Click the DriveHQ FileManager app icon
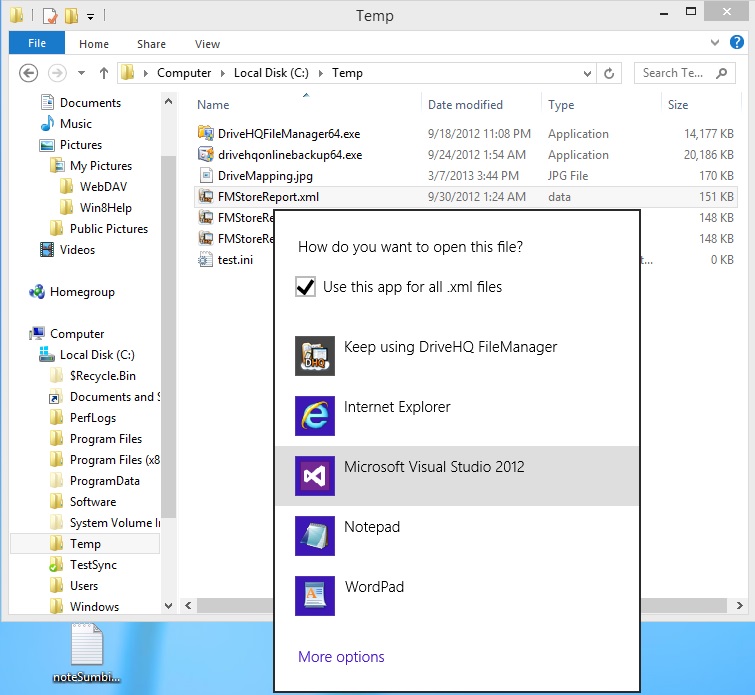This screenshot has height=695, width=755. 315,355
